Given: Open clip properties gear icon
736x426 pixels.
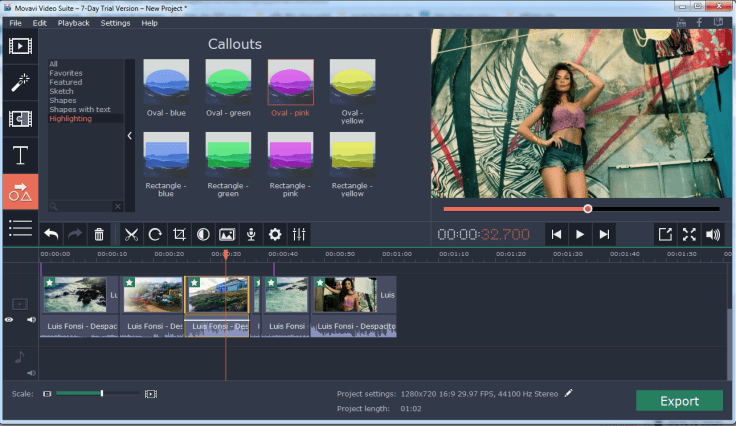Looking at the screenshot, I should point(275,234).
